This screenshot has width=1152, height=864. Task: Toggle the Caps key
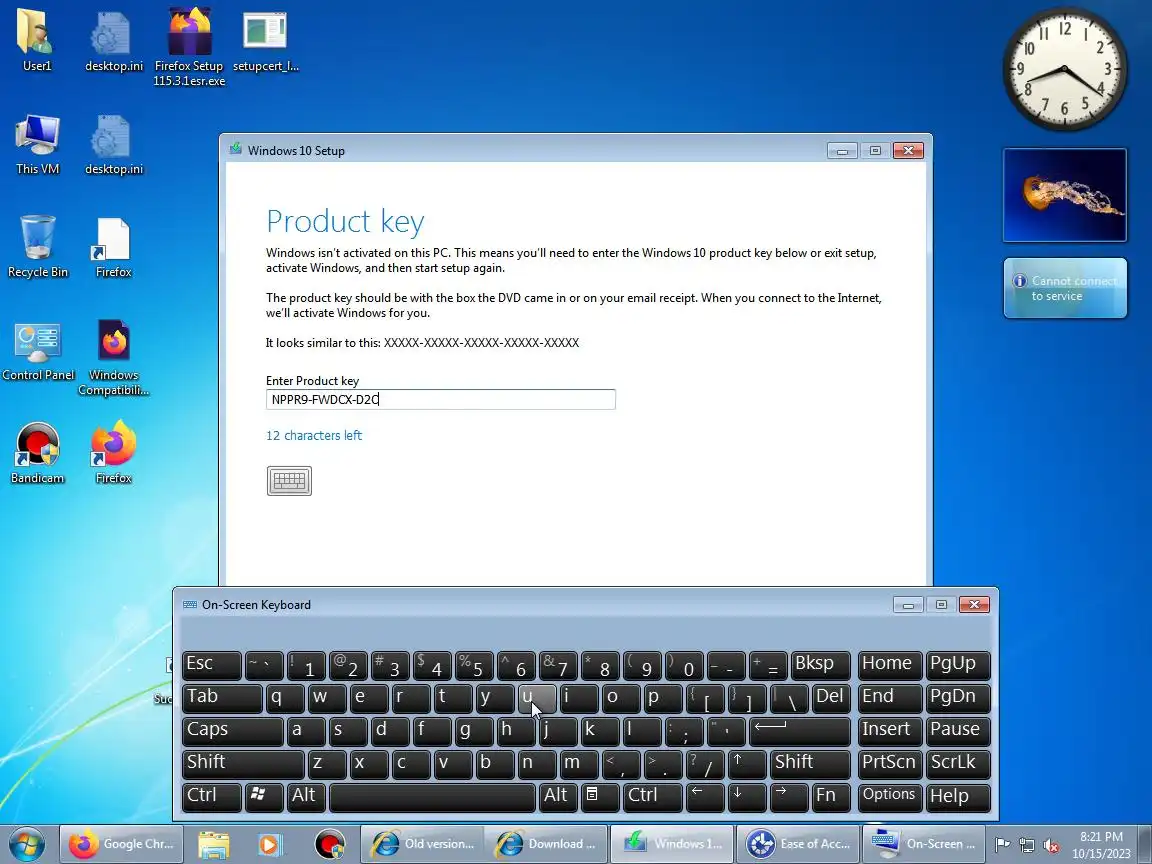pos(232,731)
